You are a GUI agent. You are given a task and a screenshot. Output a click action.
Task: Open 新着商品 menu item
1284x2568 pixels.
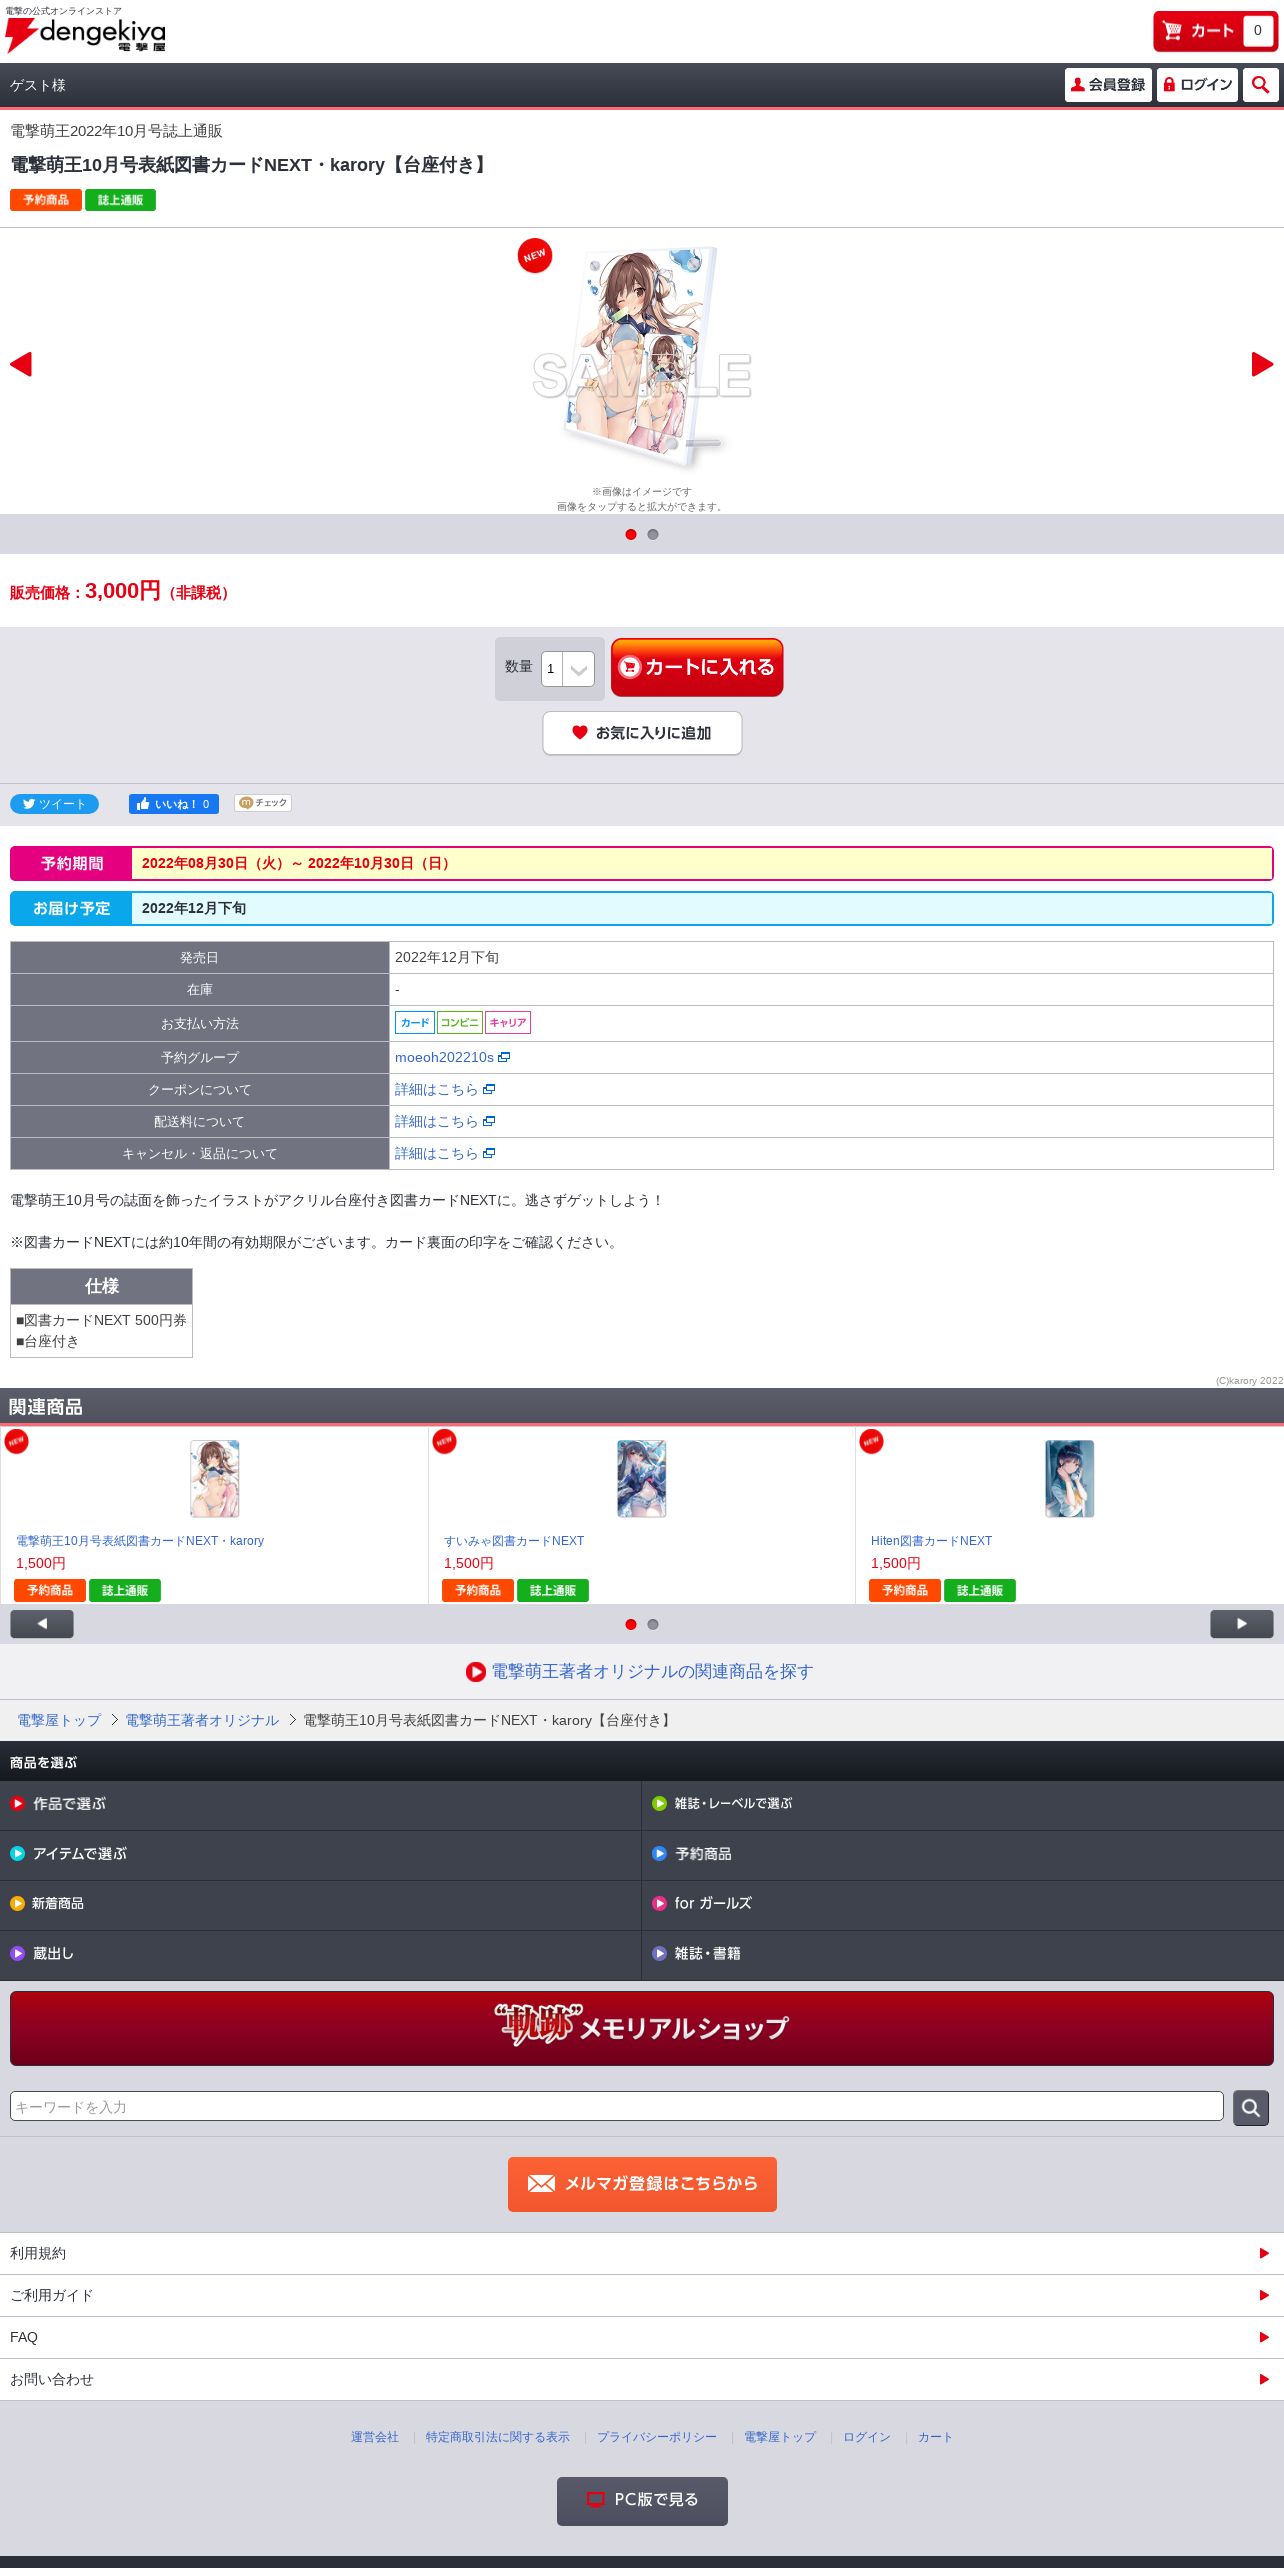point(320,1904)
